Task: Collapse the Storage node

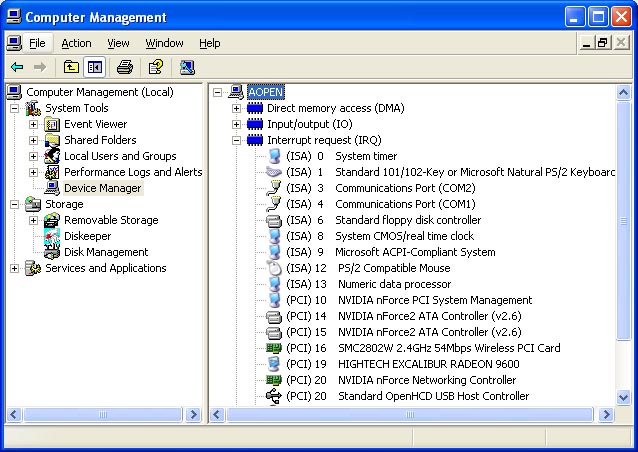Action: pyautogui.click(x=14, y=204)
